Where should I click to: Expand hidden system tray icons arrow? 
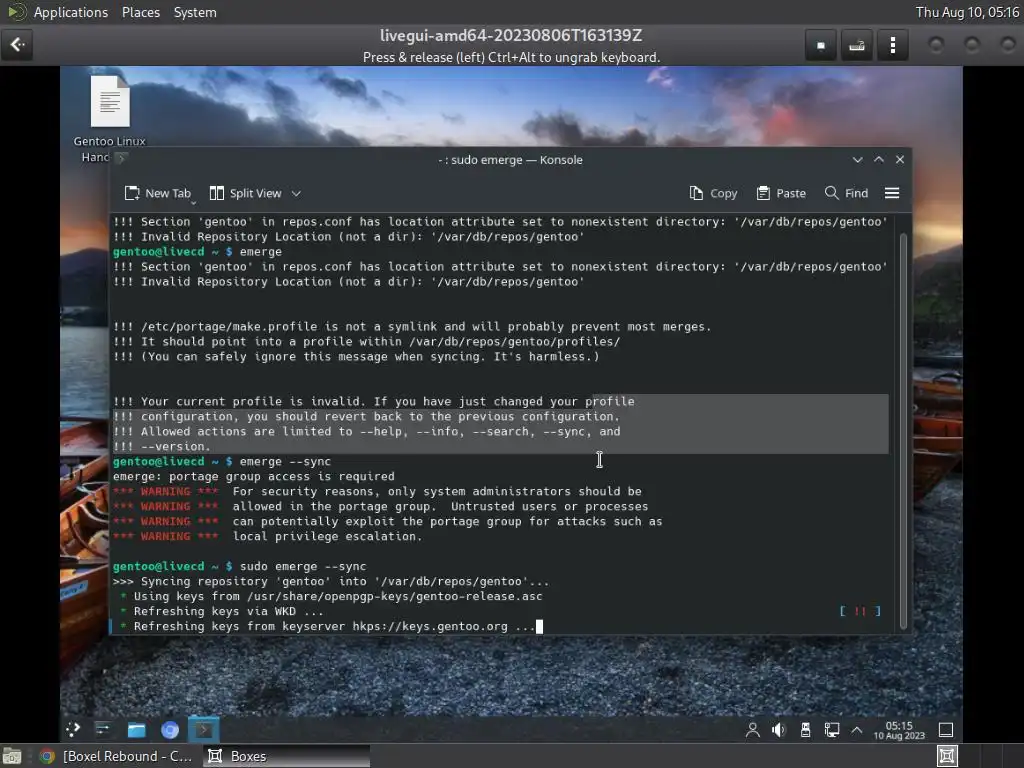(857, 730)
